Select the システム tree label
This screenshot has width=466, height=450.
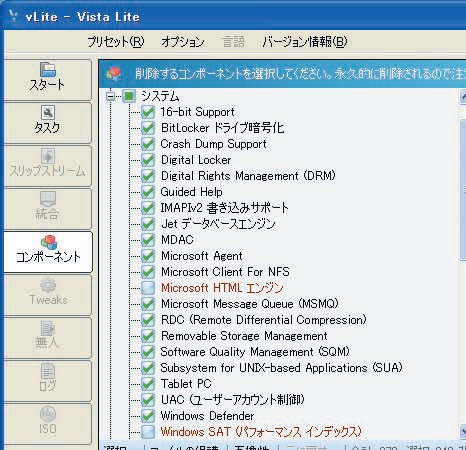(160, 96)
